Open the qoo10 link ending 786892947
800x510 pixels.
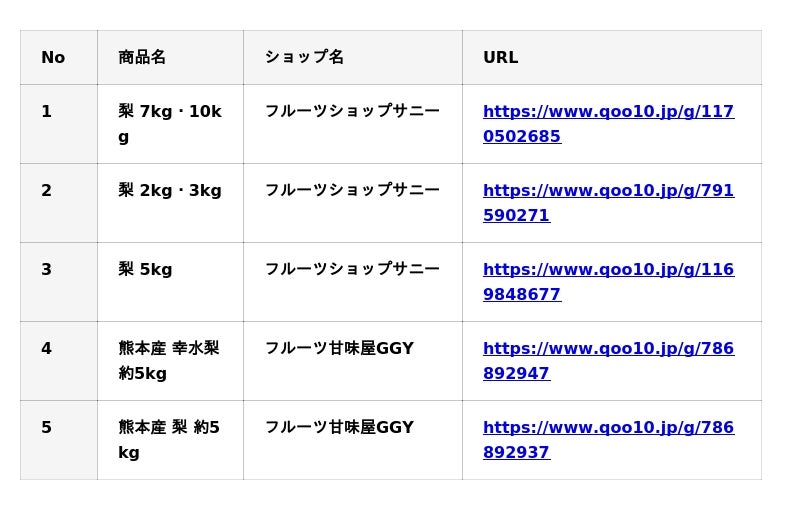click(608, 349)
